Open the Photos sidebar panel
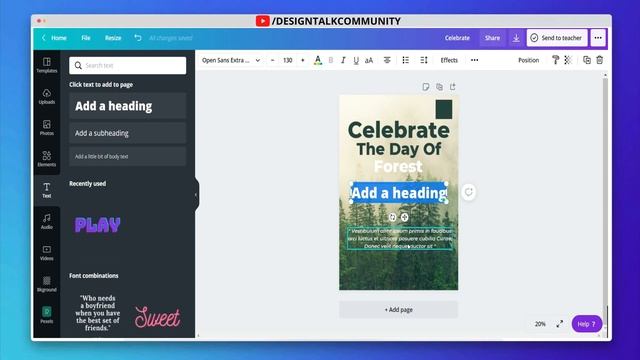This screenshot has height=360, width=640. tap(47, 128)
